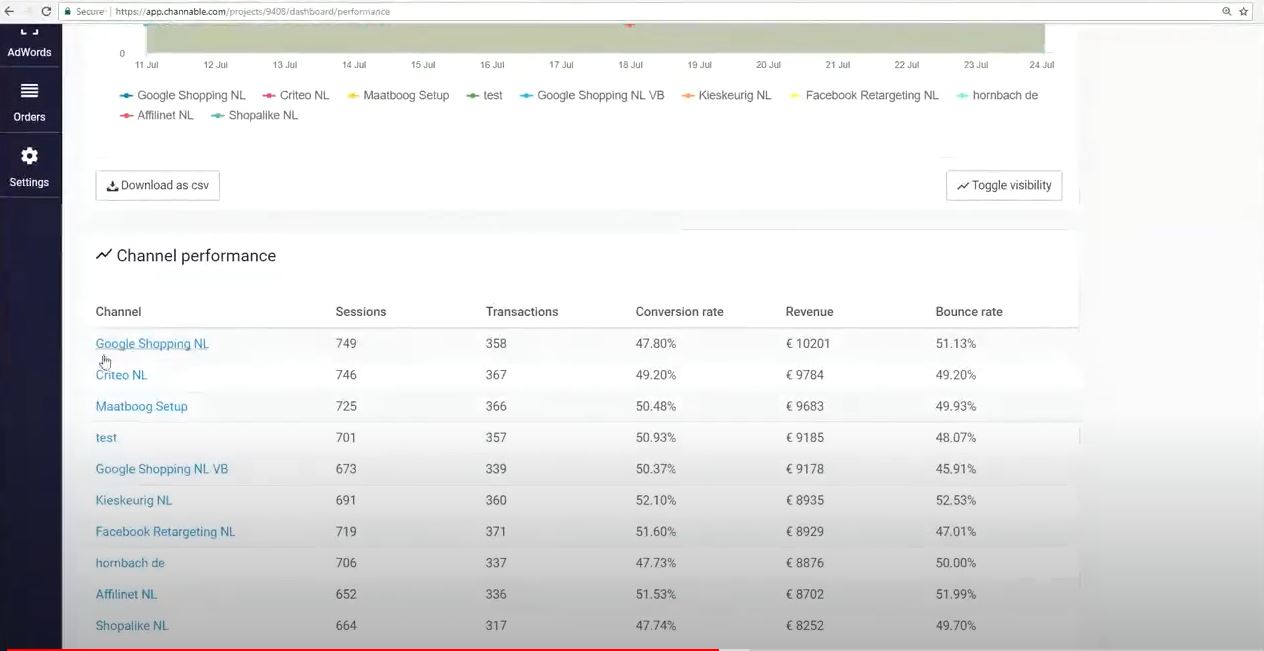Click the 18 Jul axis date label
Screen dimensions: 1264x651
pyautogui.click(x=630, y=65)
